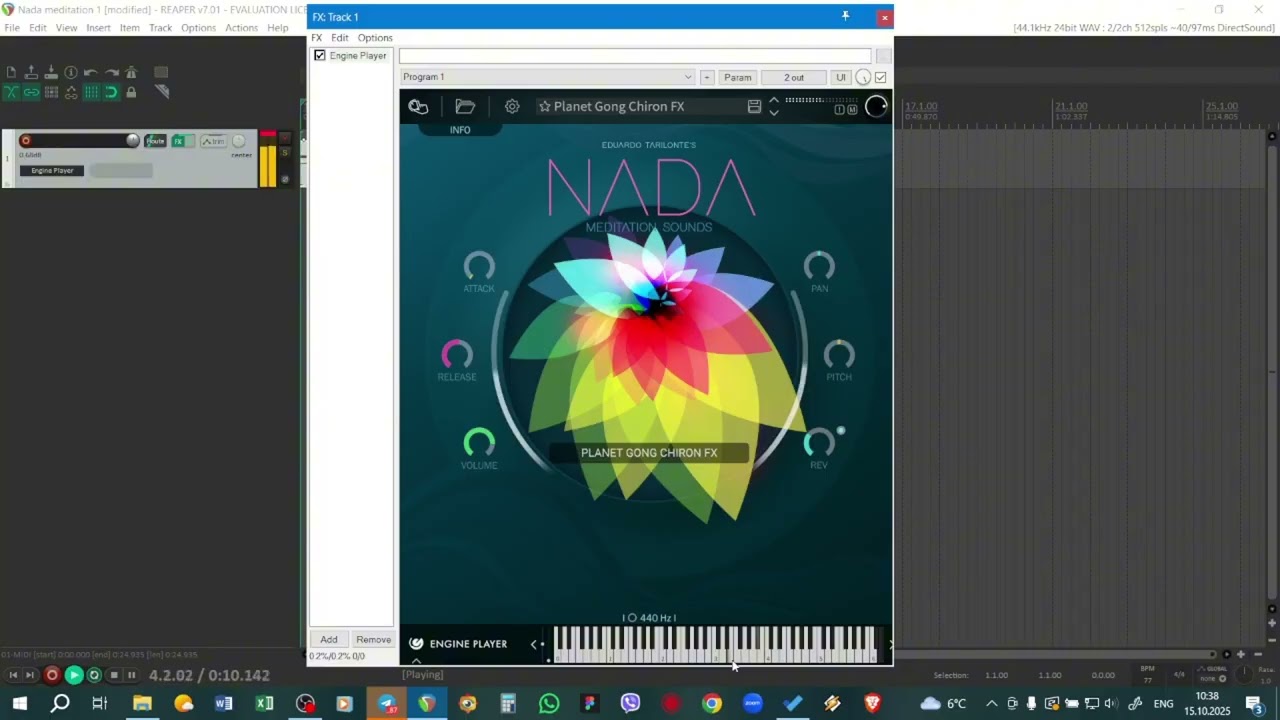Click the Planet Gong Chiron FX name box
1280x720 pixels.
[649, 453]
